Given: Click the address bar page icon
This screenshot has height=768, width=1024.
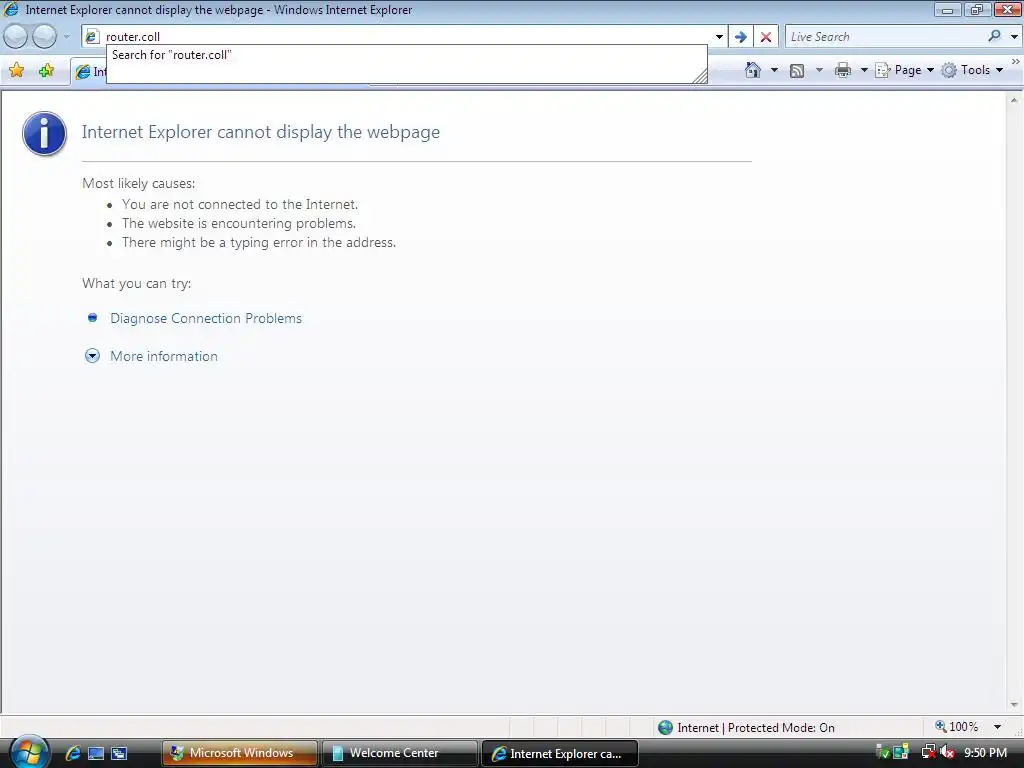Looking at the screenshot, I should pyautogui.click(x=92, y=37).
